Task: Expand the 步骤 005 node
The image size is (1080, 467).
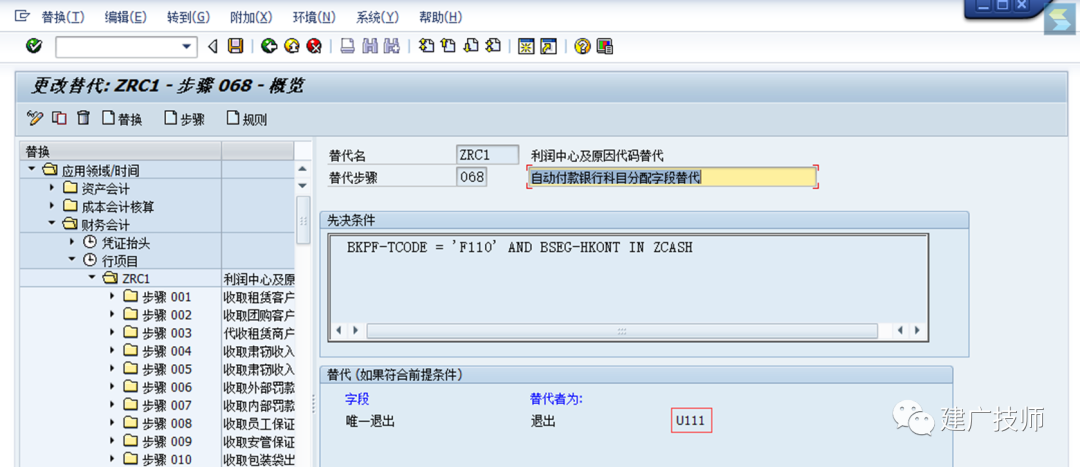Action: (x=112, y=369)
